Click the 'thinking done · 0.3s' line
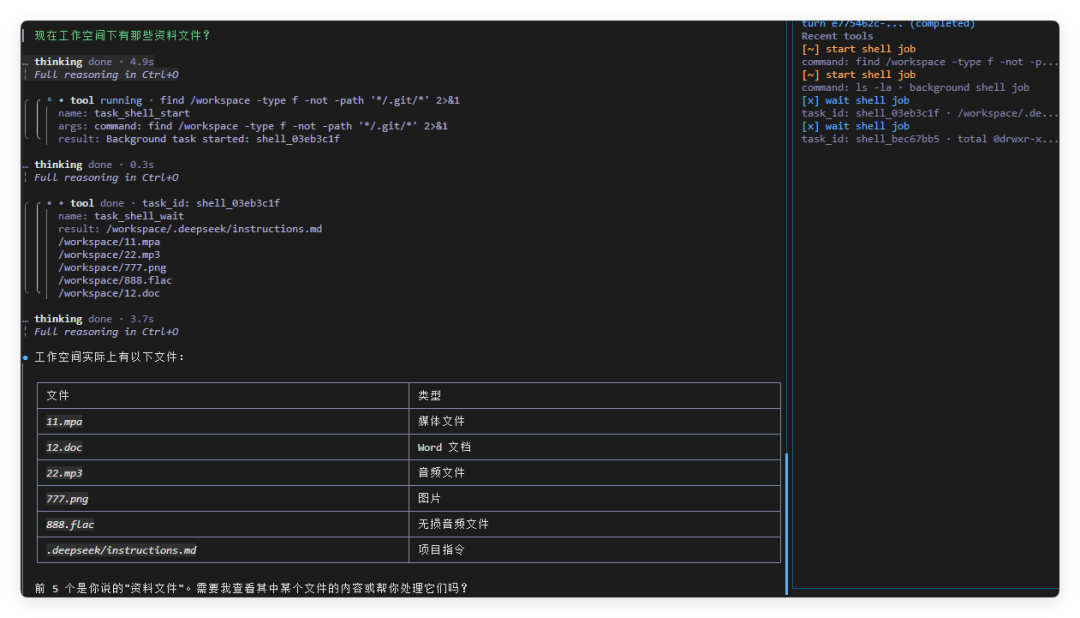This screenshot has width=1080, height=618. click(94, 165)
